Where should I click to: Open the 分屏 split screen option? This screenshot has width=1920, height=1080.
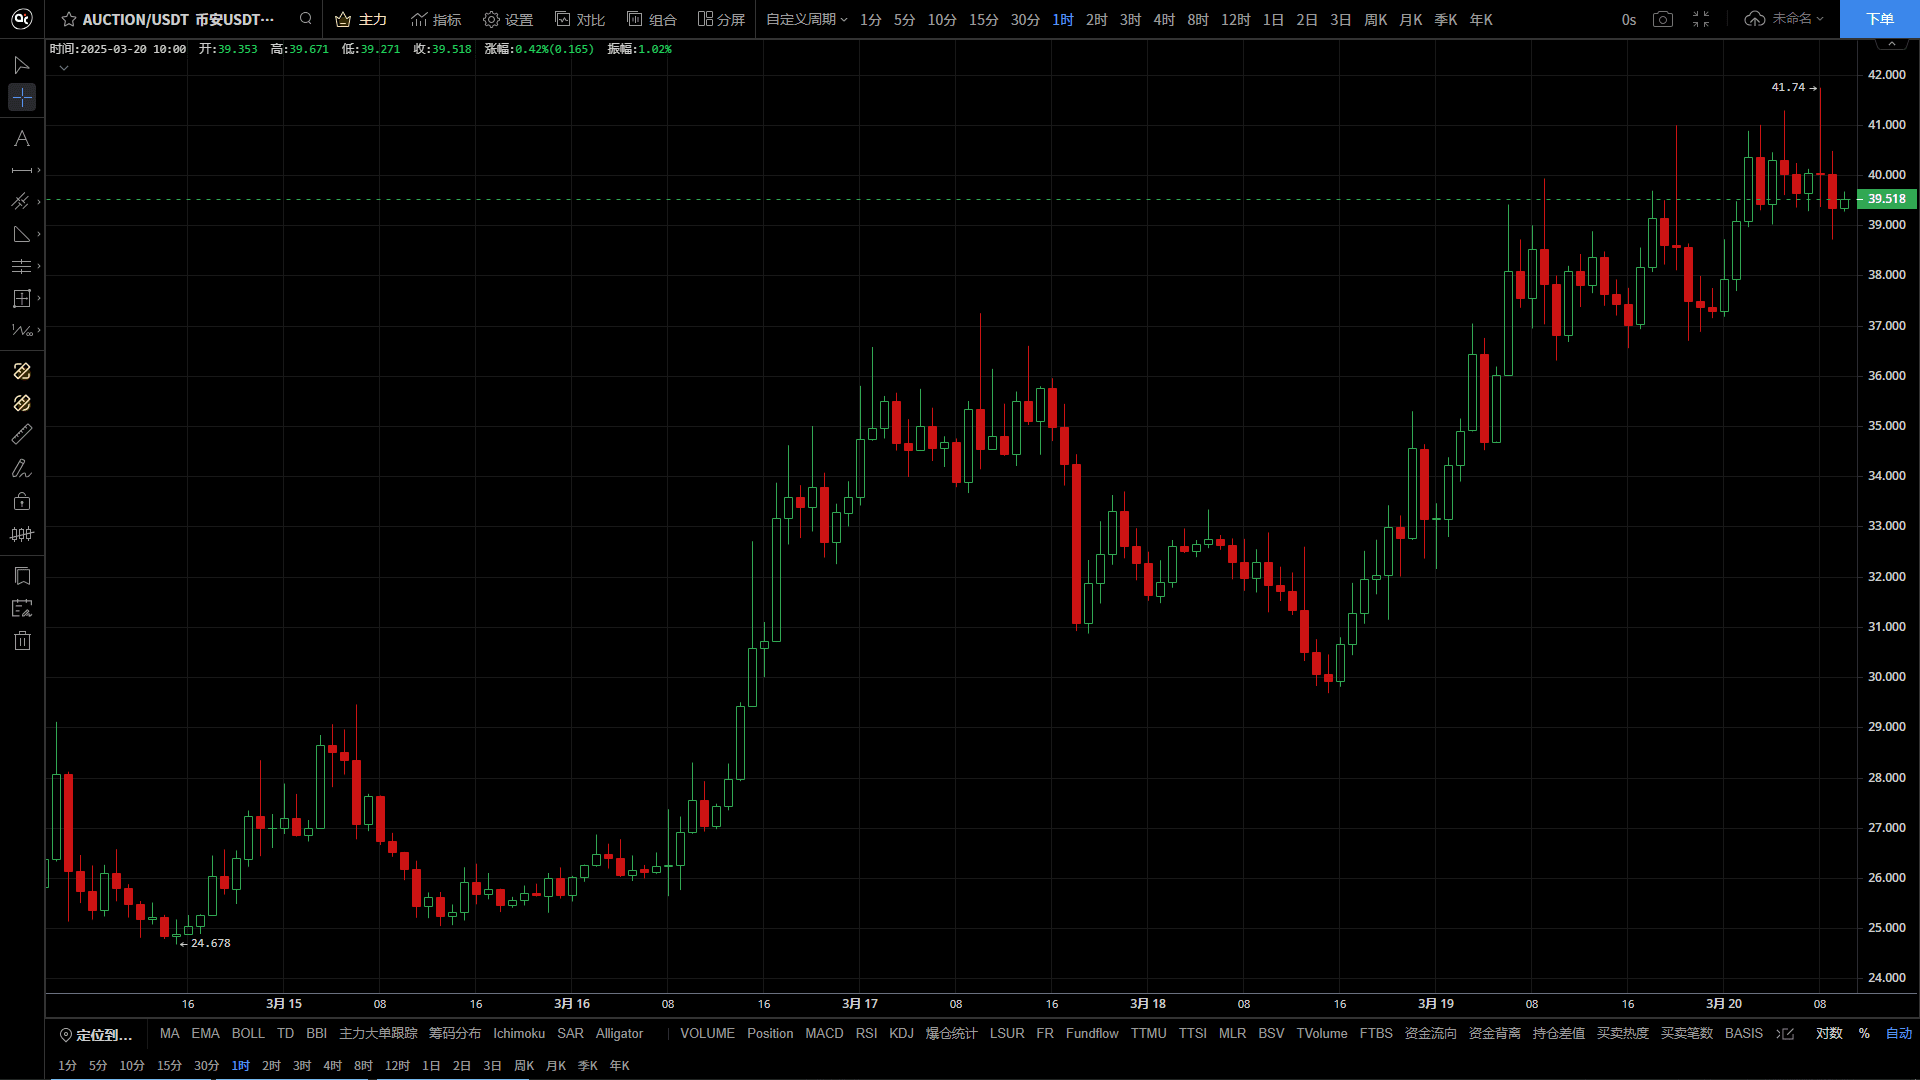(721, 19)
